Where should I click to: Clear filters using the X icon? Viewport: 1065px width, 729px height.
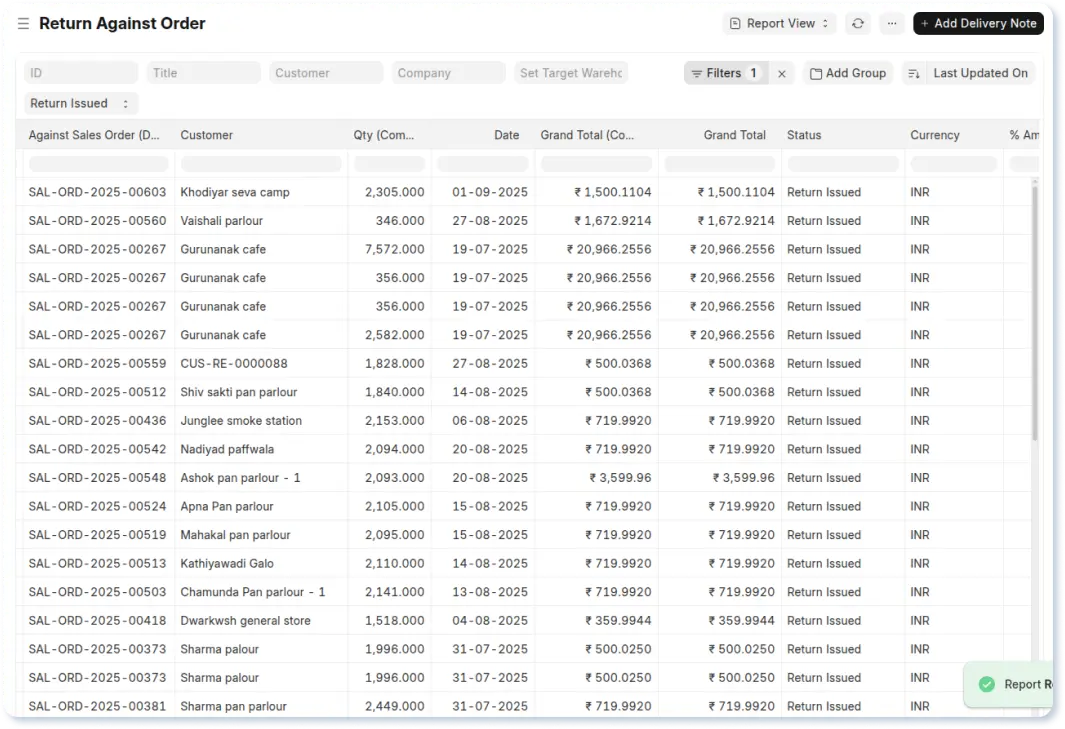[x=781, y=72]
